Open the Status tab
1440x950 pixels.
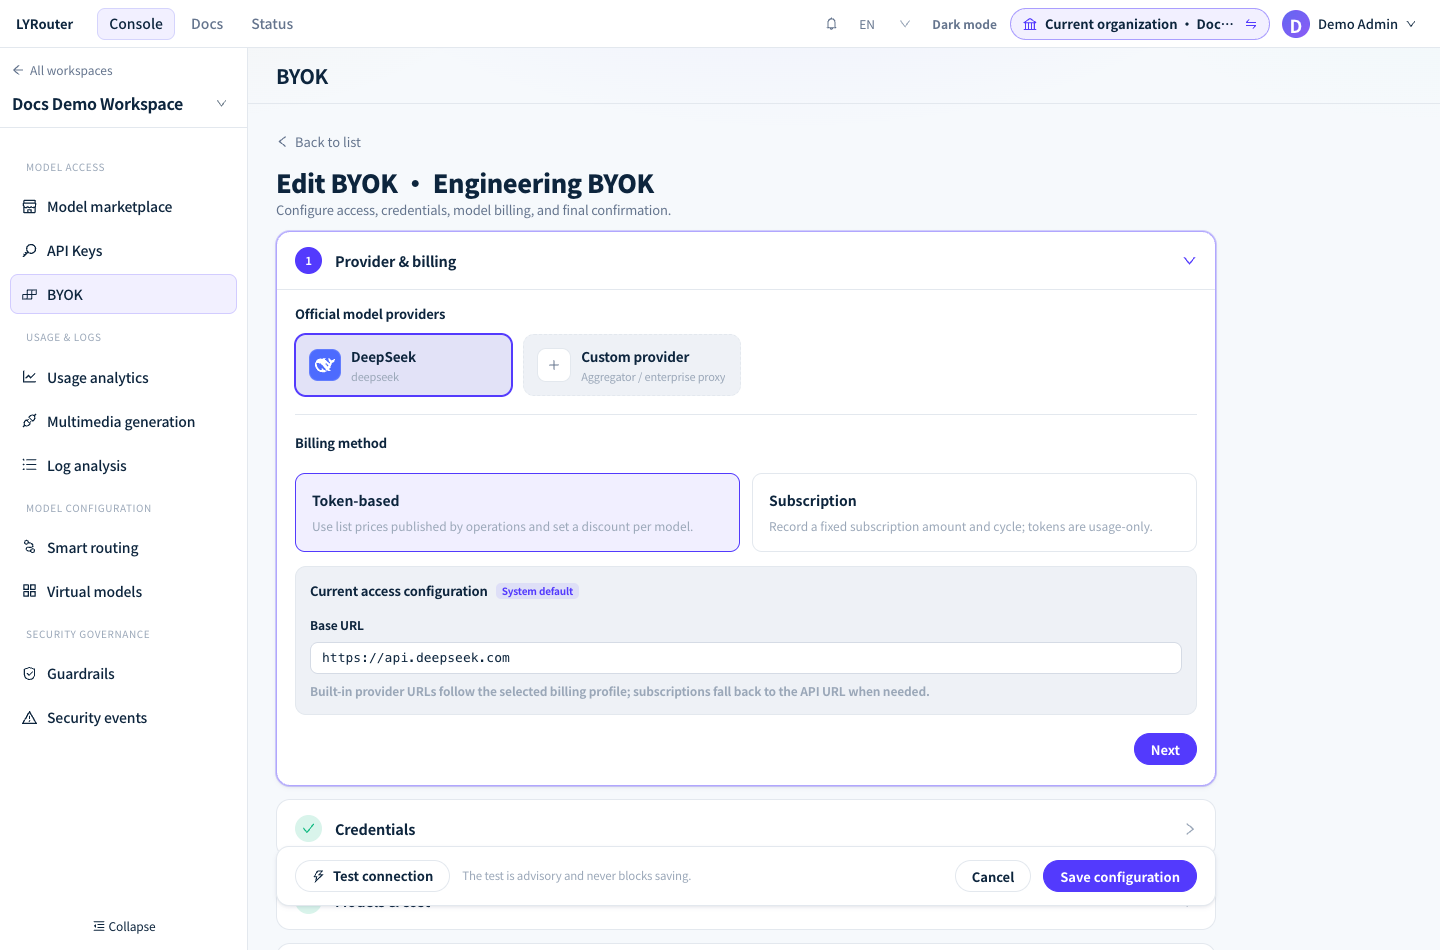tap(272, 24)
